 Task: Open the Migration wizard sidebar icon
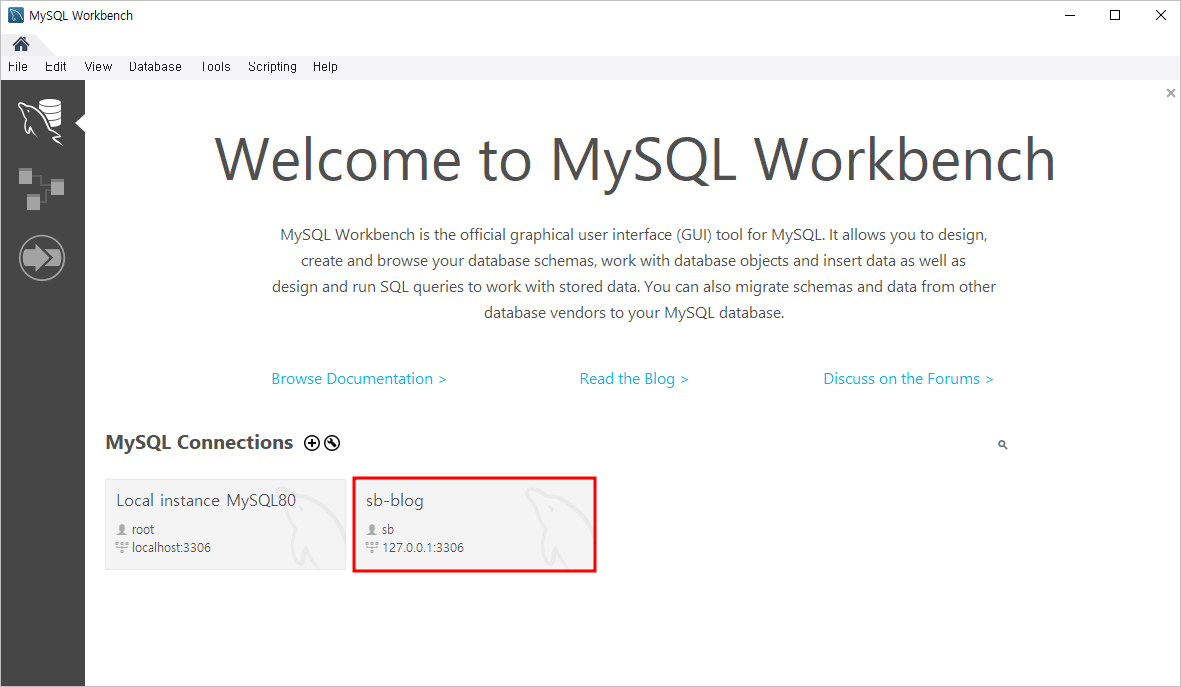point(41,258)
